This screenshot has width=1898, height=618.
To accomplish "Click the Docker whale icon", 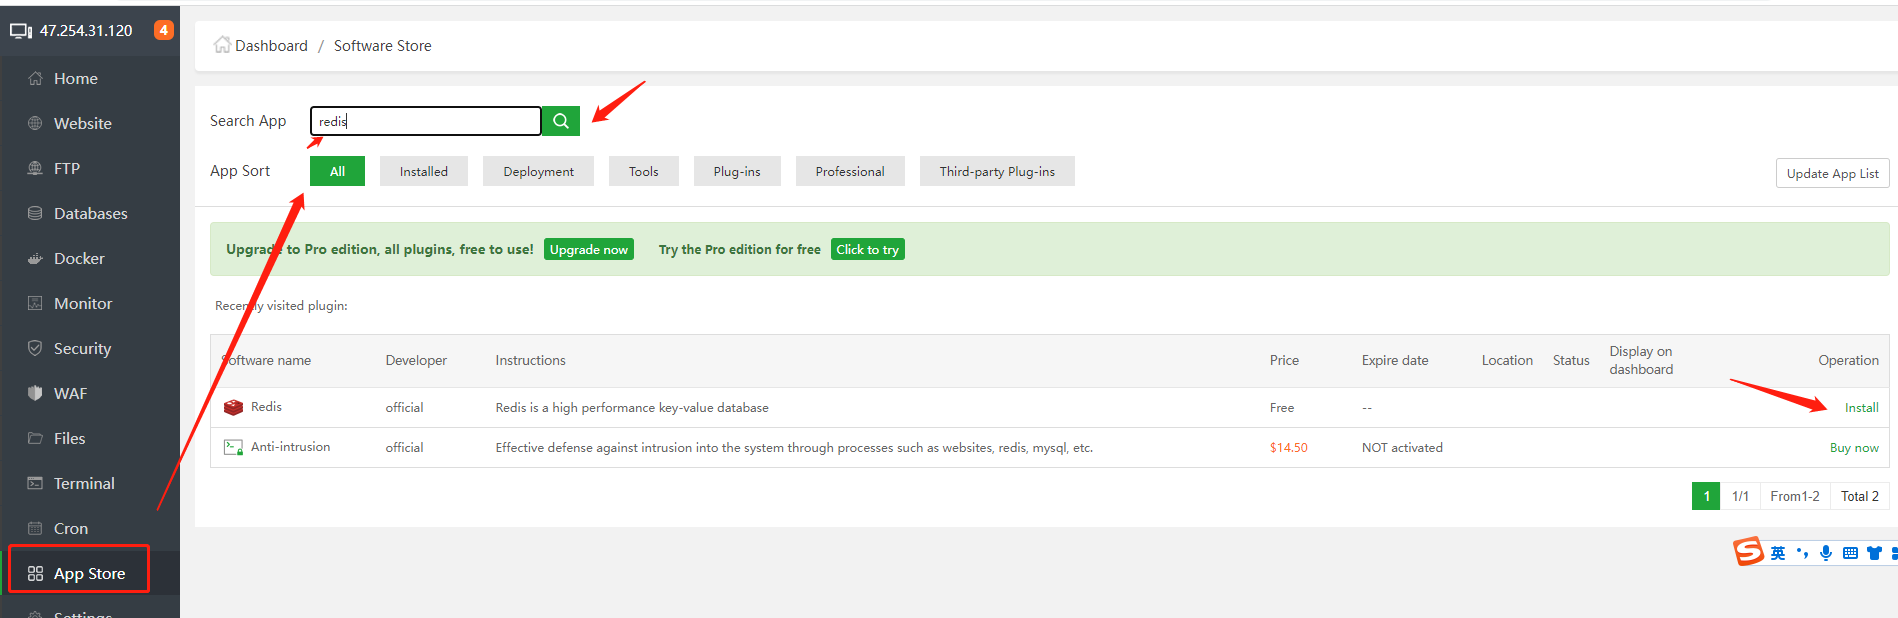I will (35, 258).
